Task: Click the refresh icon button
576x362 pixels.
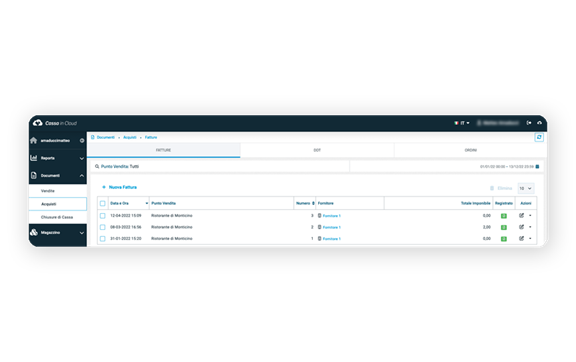Action: click(539, 137)
